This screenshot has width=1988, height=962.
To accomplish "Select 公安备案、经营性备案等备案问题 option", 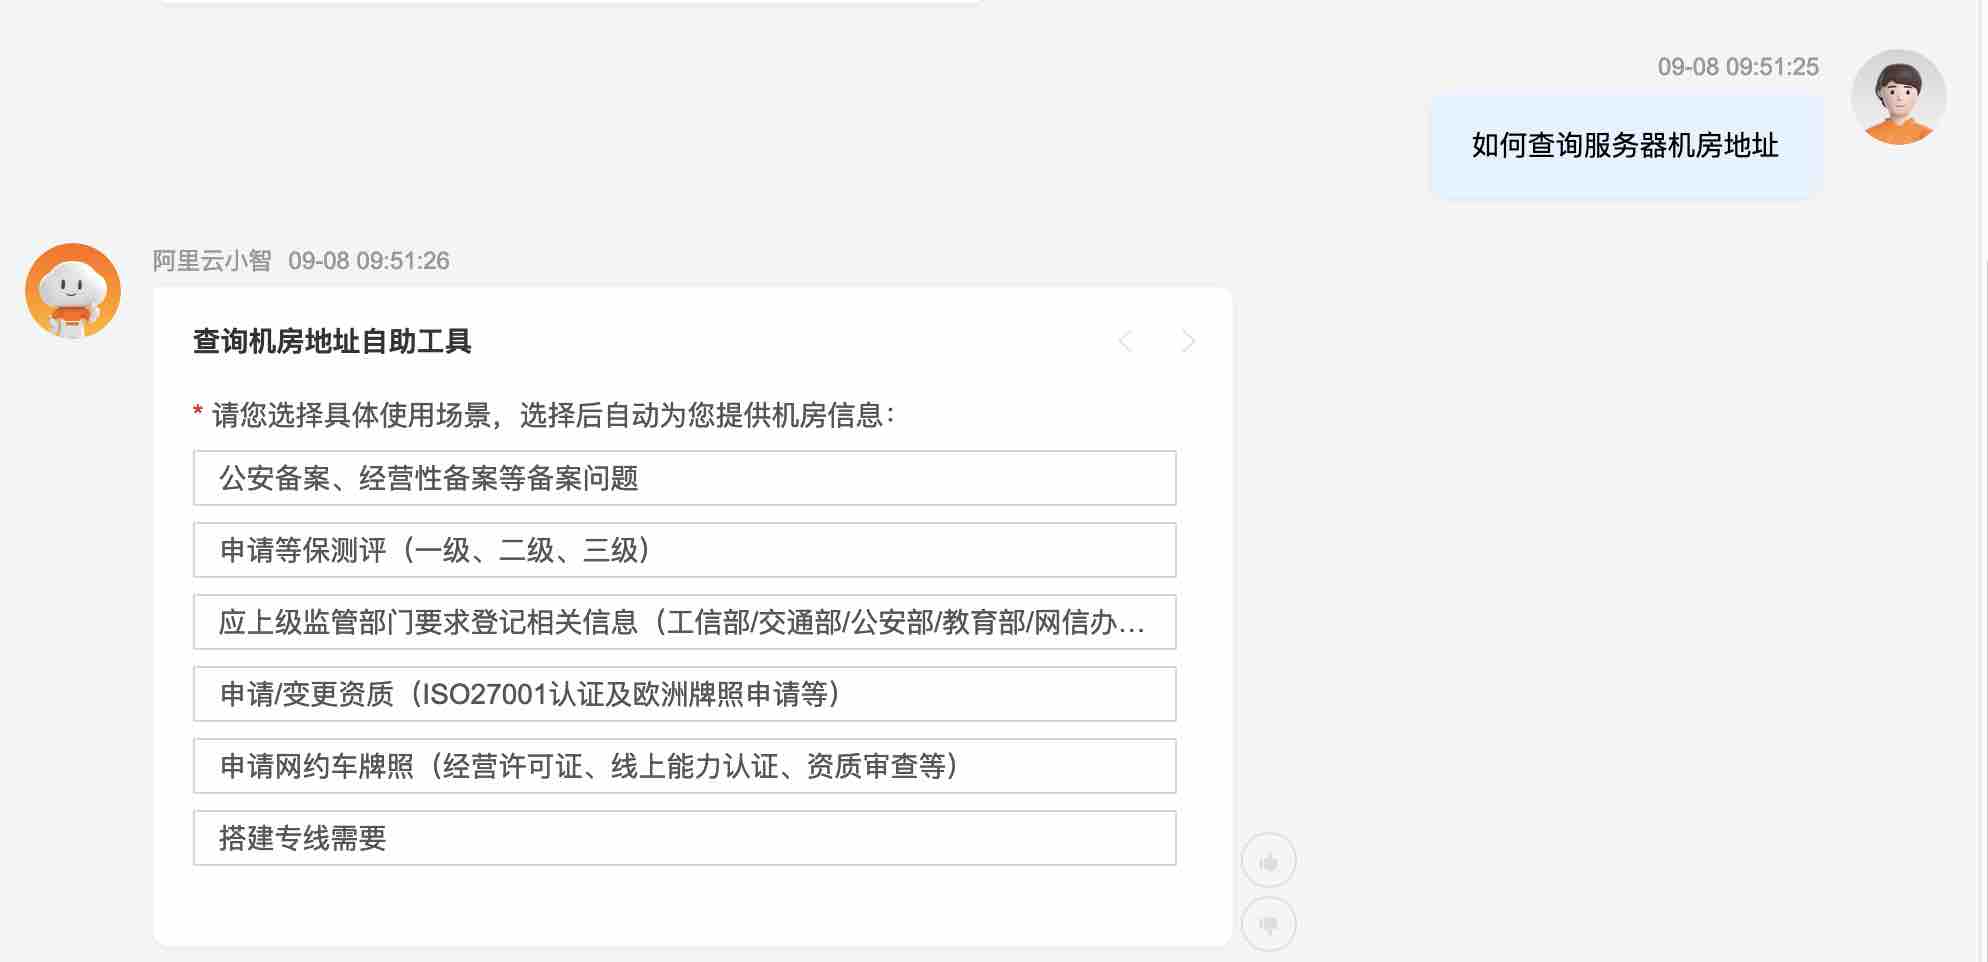I will tap(684, 478).
